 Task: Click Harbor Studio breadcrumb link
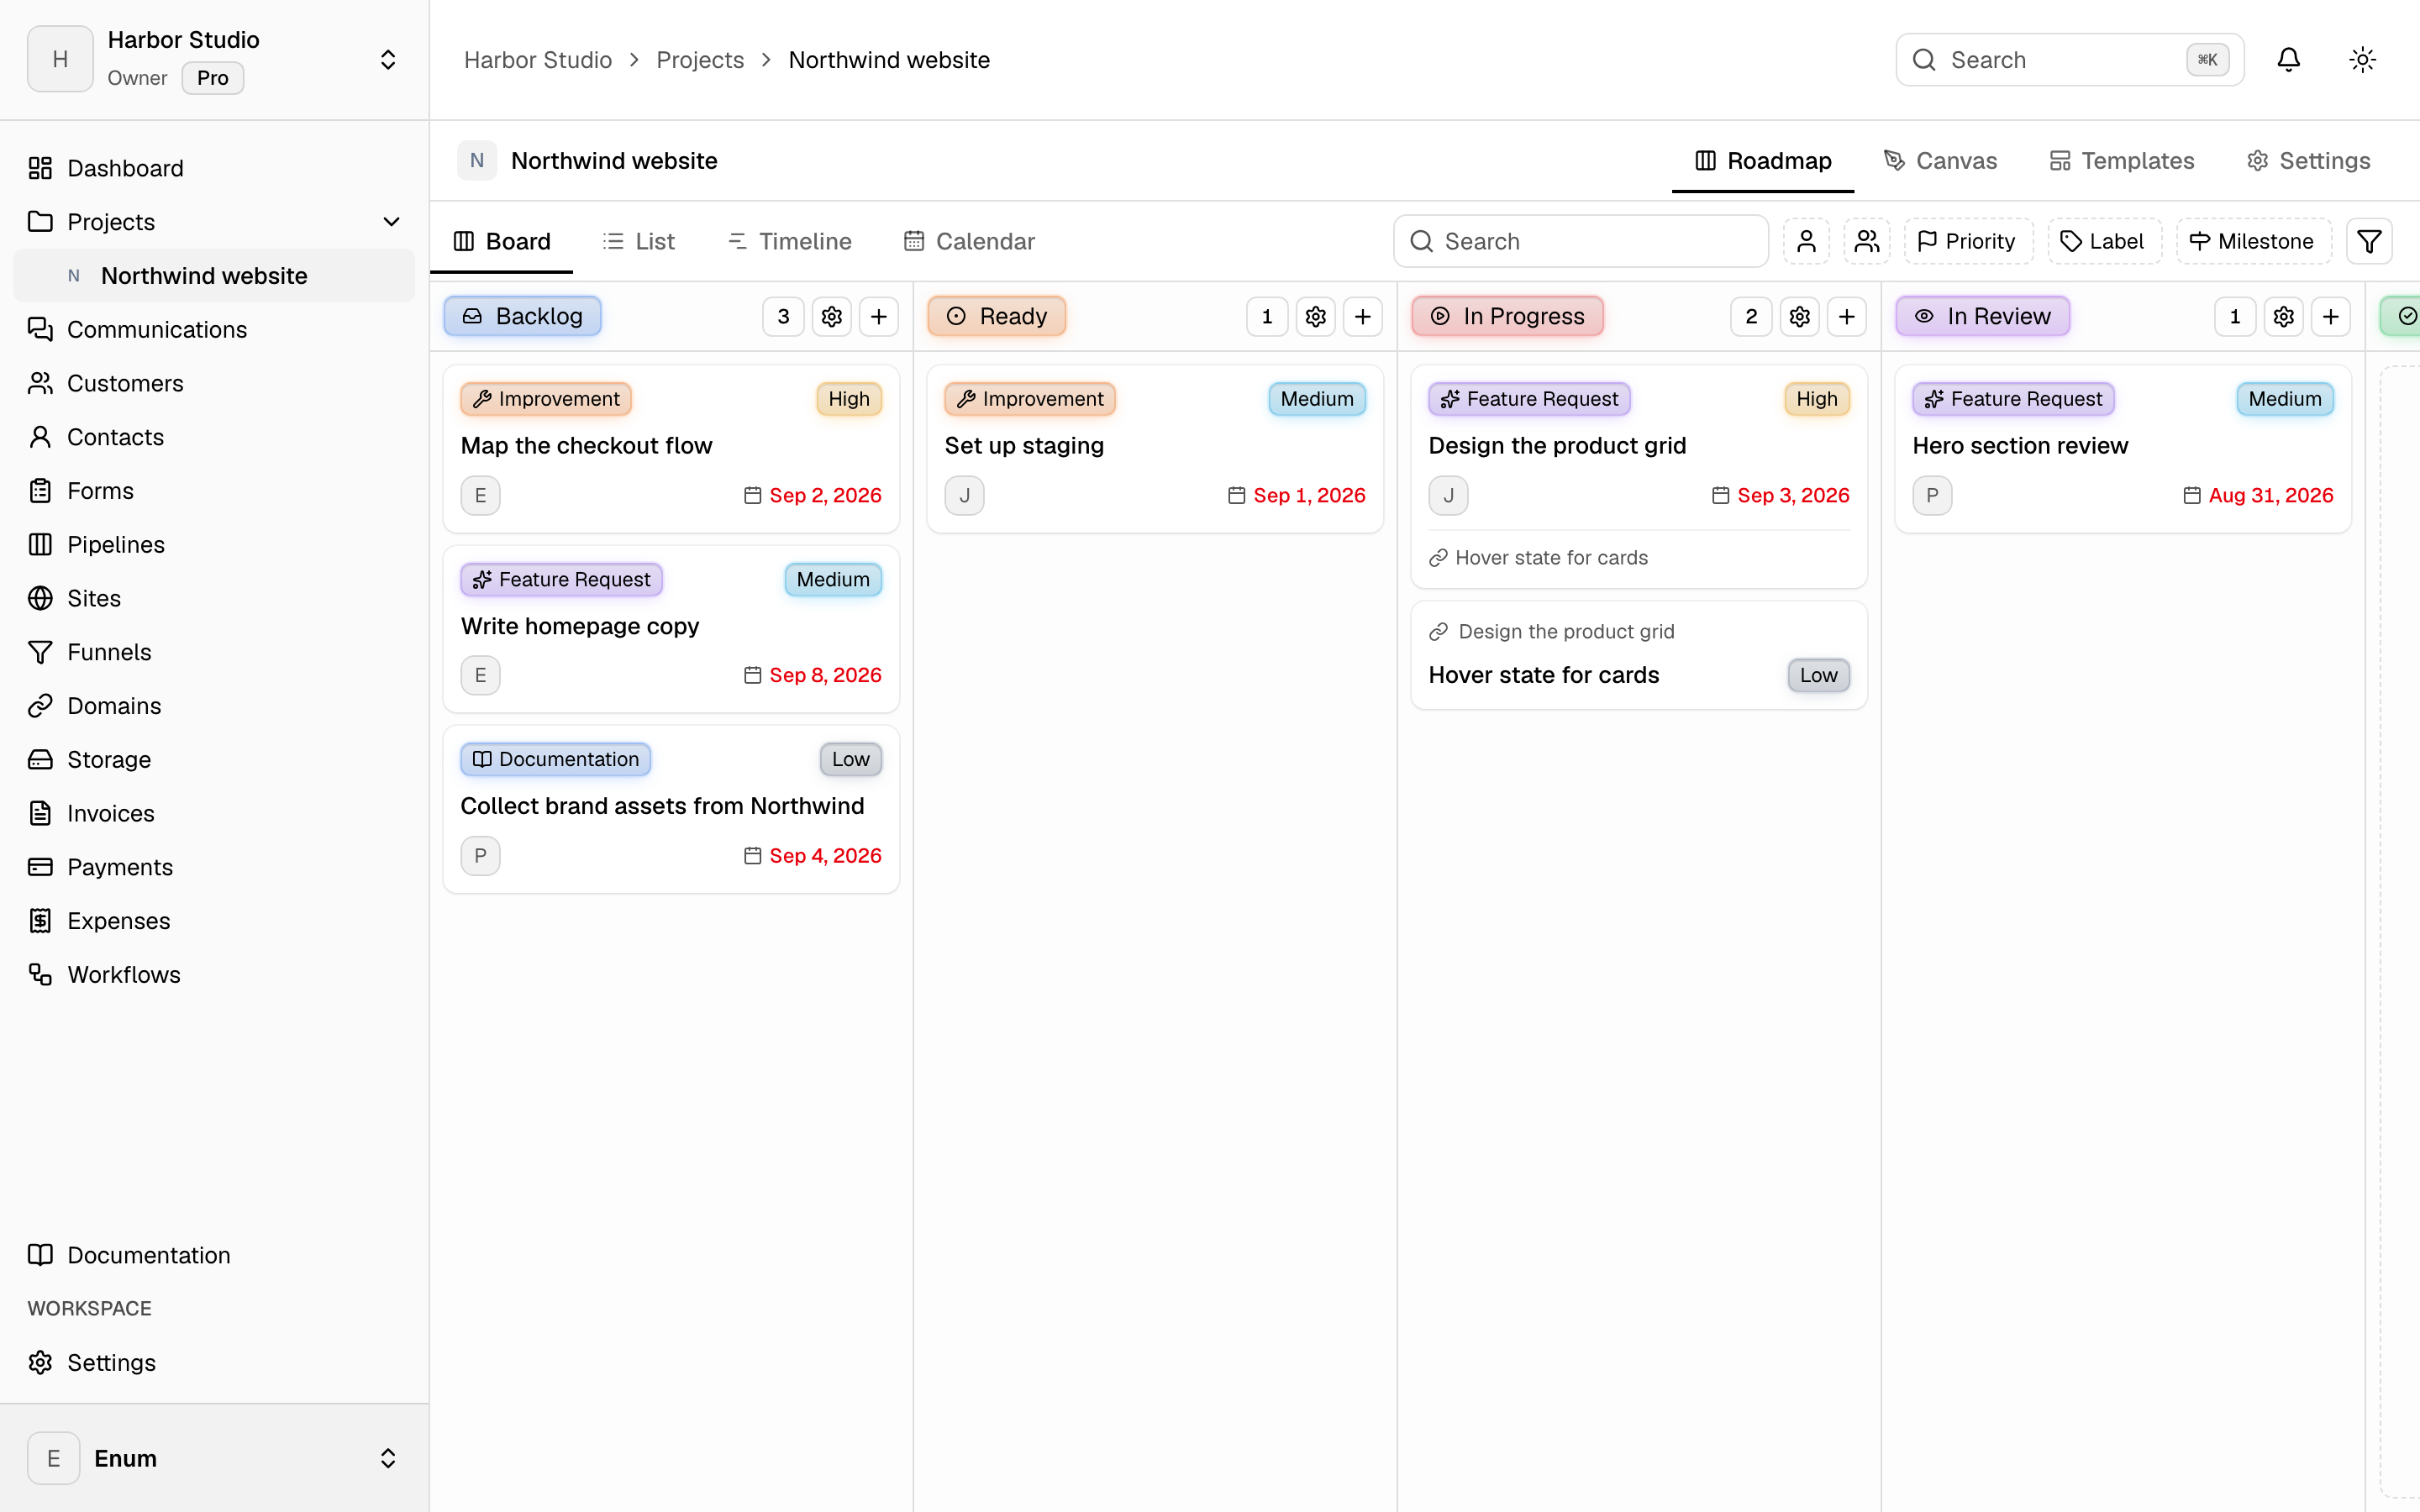[x=538, y=60]
